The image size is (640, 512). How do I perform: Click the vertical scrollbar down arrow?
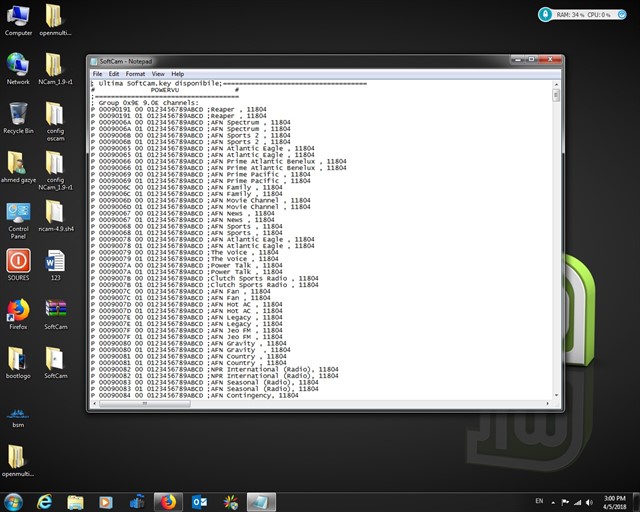click(556, 395)
